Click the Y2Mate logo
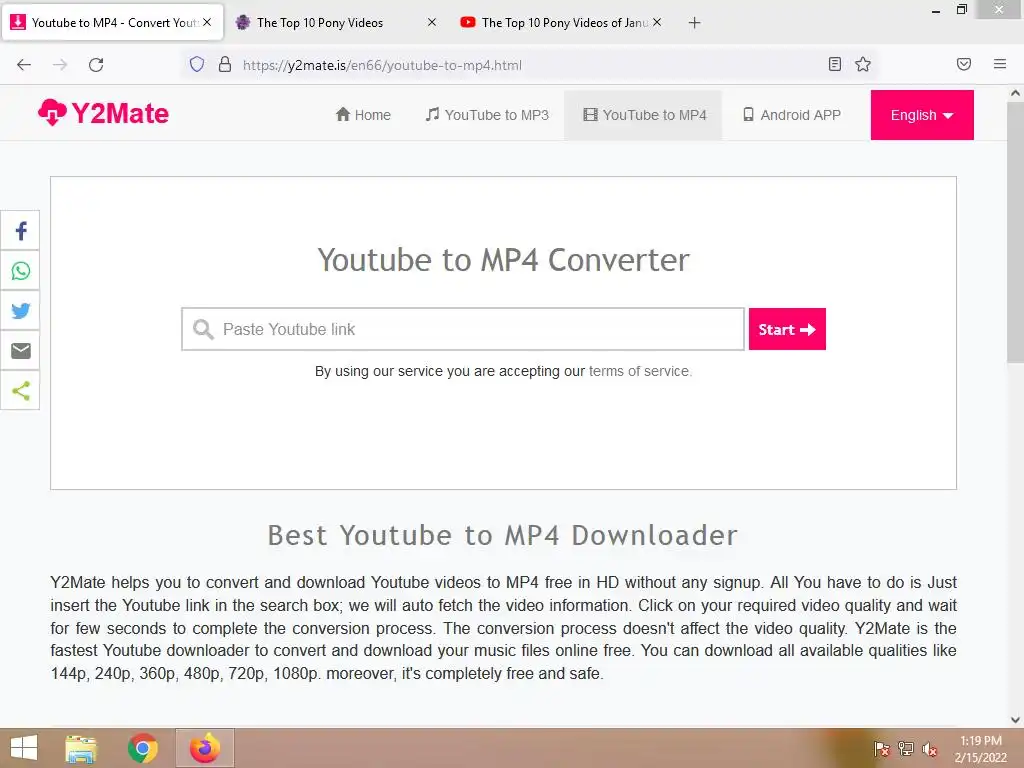This screenshot has height=768, width=1024. pos(103,113)
